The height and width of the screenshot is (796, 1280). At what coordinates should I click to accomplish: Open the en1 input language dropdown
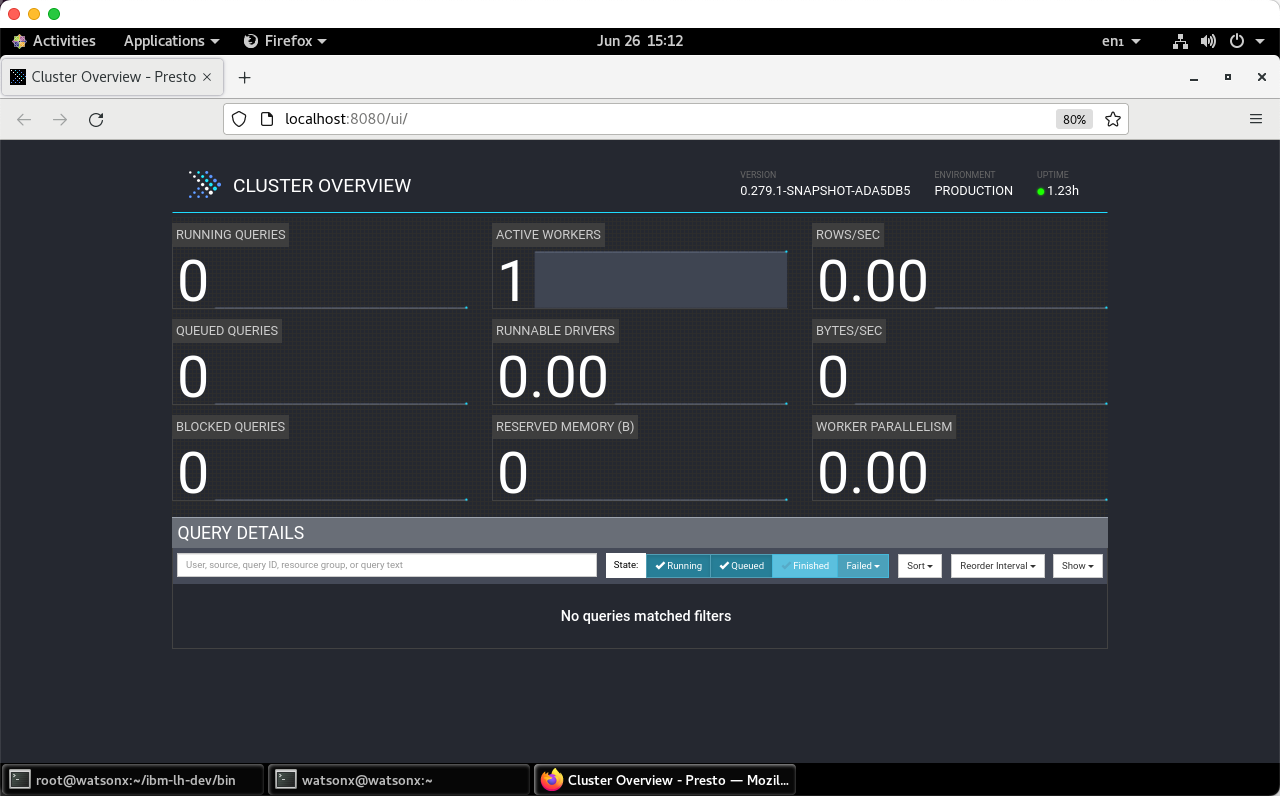tap(1121, 41)
